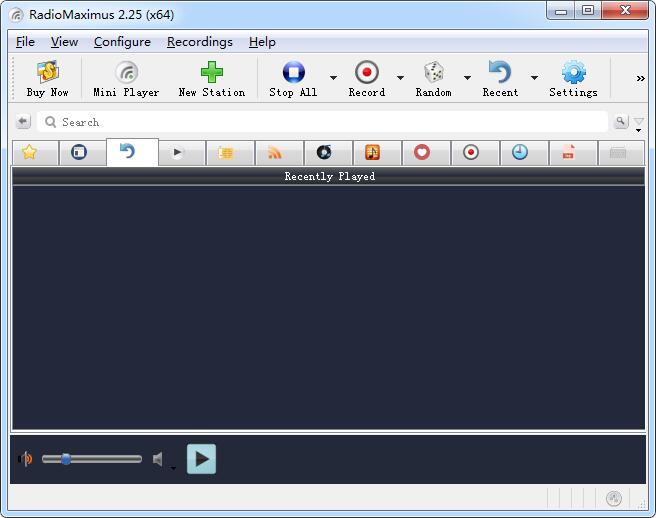Play a Random station with dice icon
Screen dimensions: 656x518
(433, 79)
